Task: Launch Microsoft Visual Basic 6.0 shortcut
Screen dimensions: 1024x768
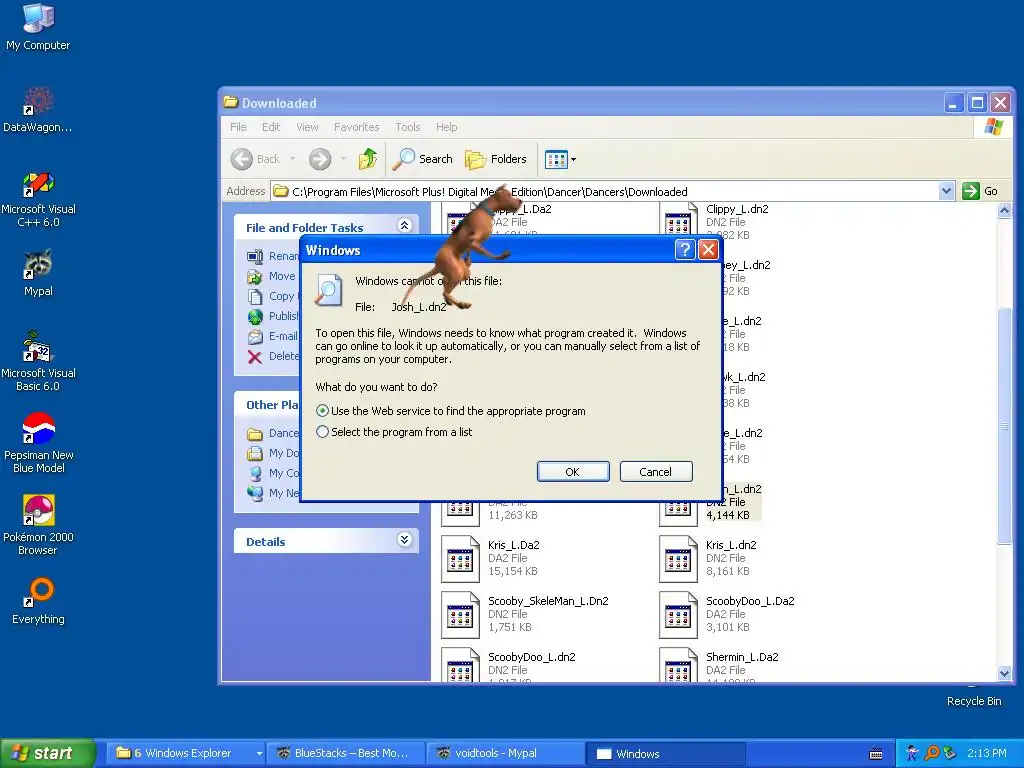Action: (38, 361)
